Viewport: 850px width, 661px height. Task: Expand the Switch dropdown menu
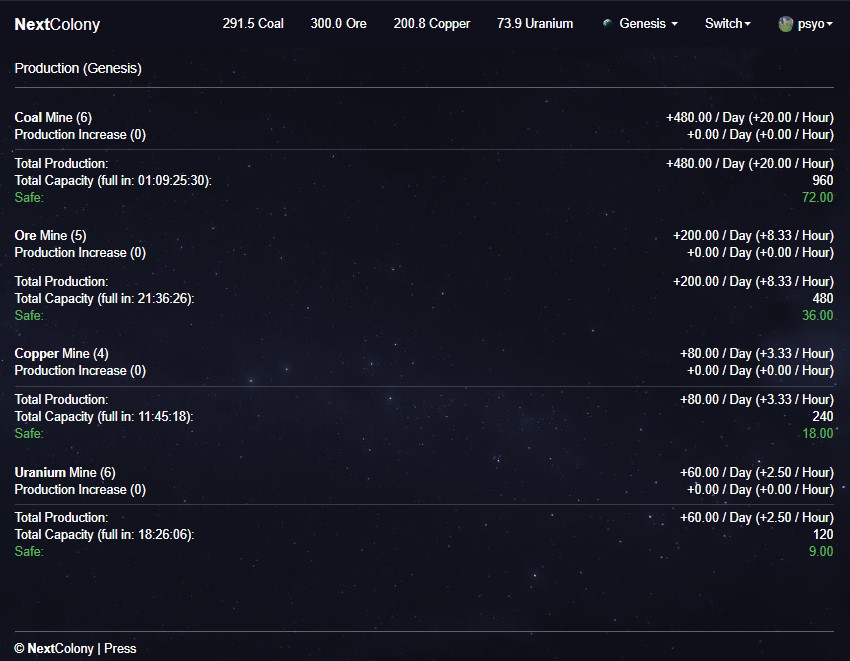[727, 23]
